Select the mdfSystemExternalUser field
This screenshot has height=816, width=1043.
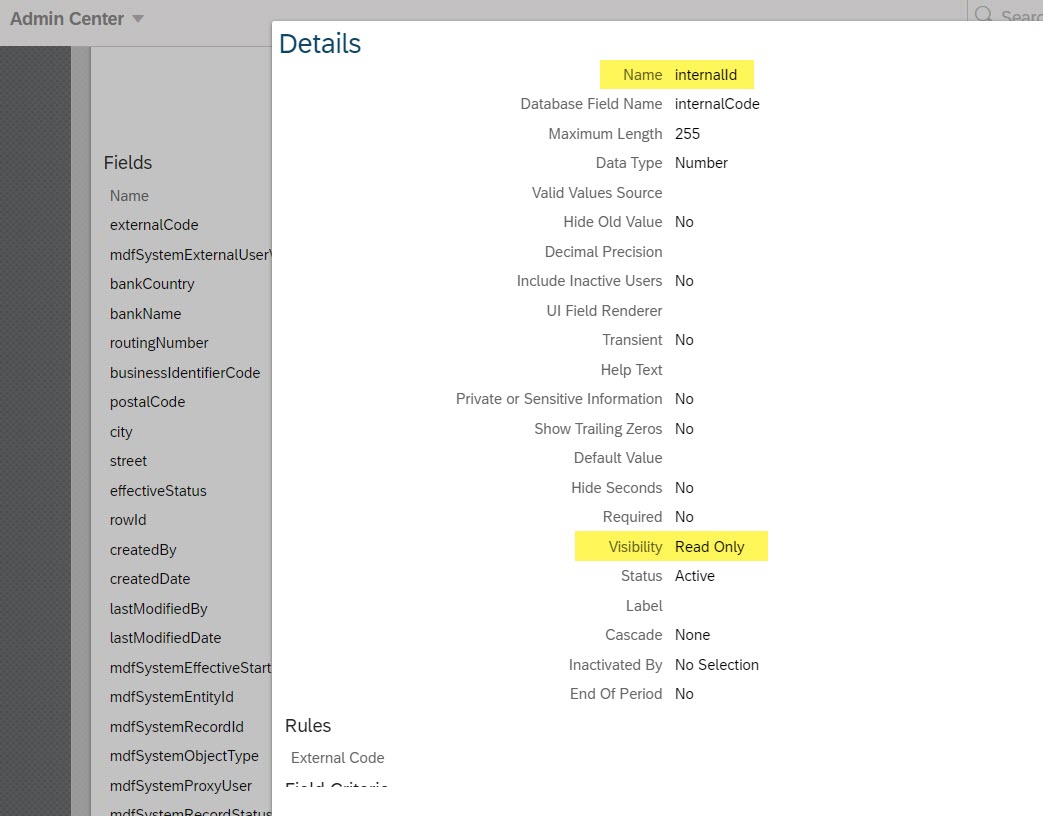190,255
